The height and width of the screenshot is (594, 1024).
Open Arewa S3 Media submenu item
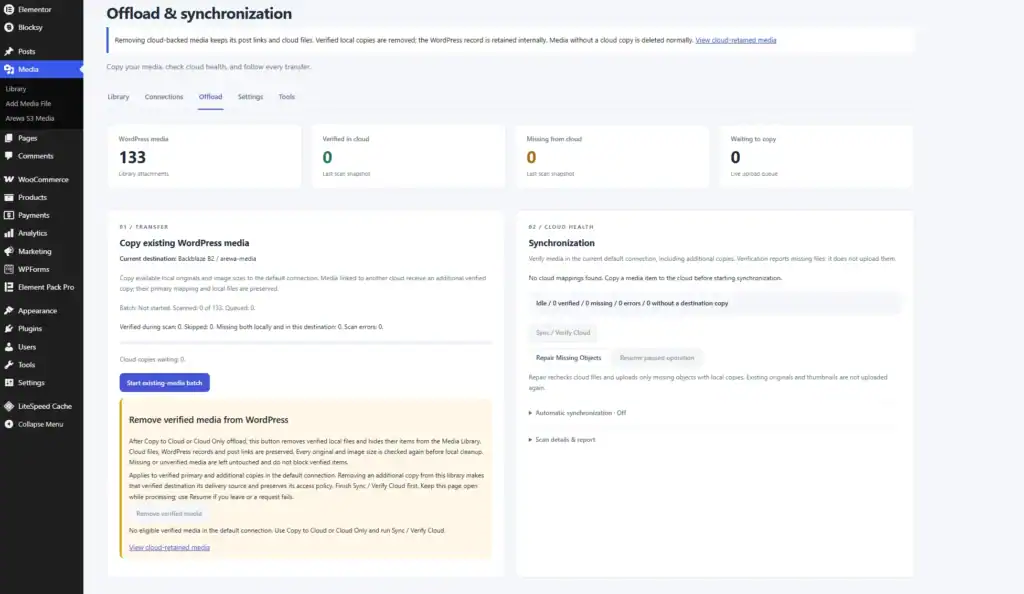coord(29,119)
